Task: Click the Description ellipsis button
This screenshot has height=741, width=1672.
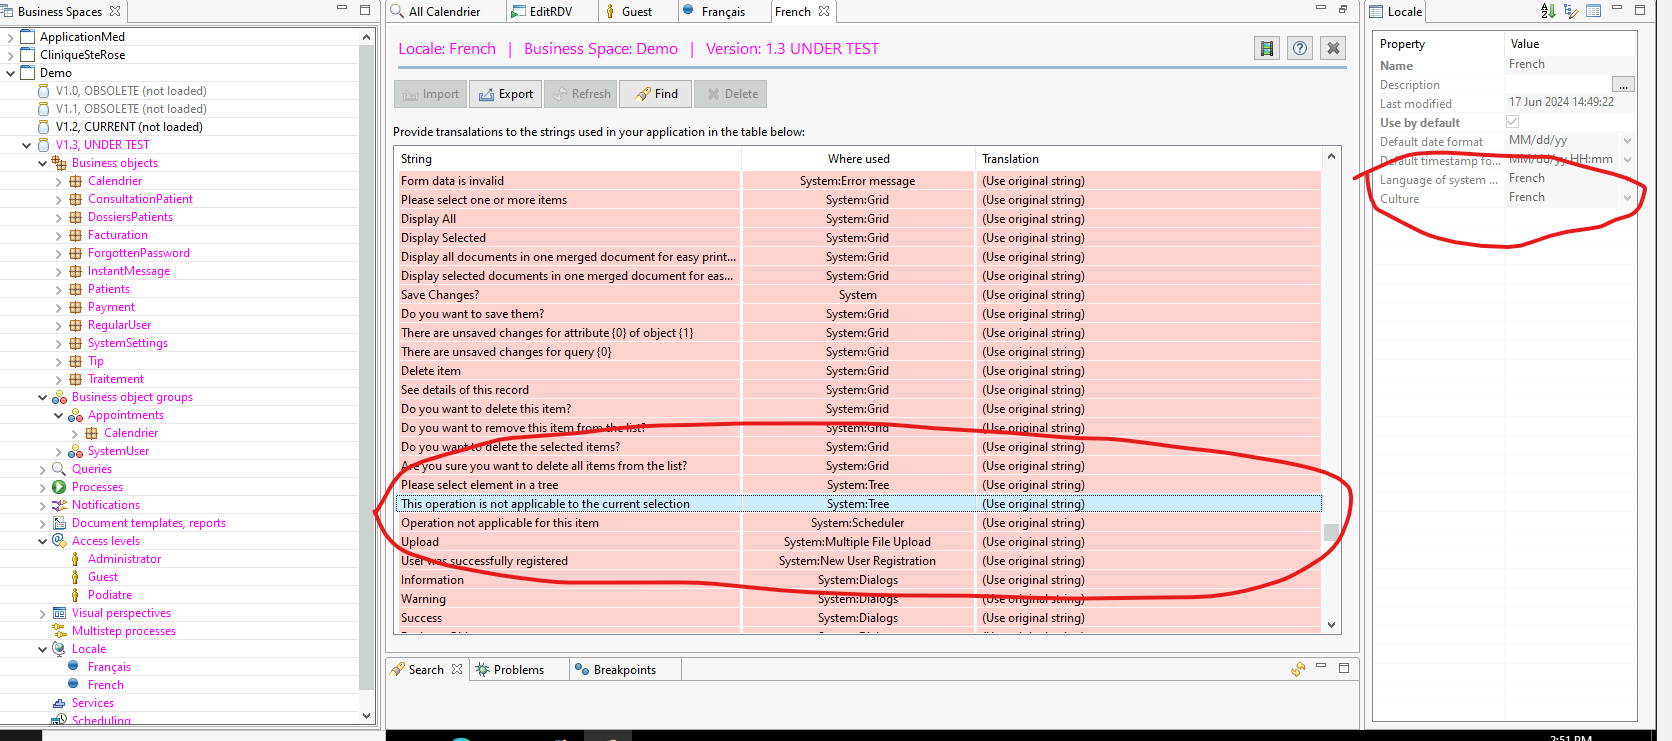Action: pos(1623,84)
